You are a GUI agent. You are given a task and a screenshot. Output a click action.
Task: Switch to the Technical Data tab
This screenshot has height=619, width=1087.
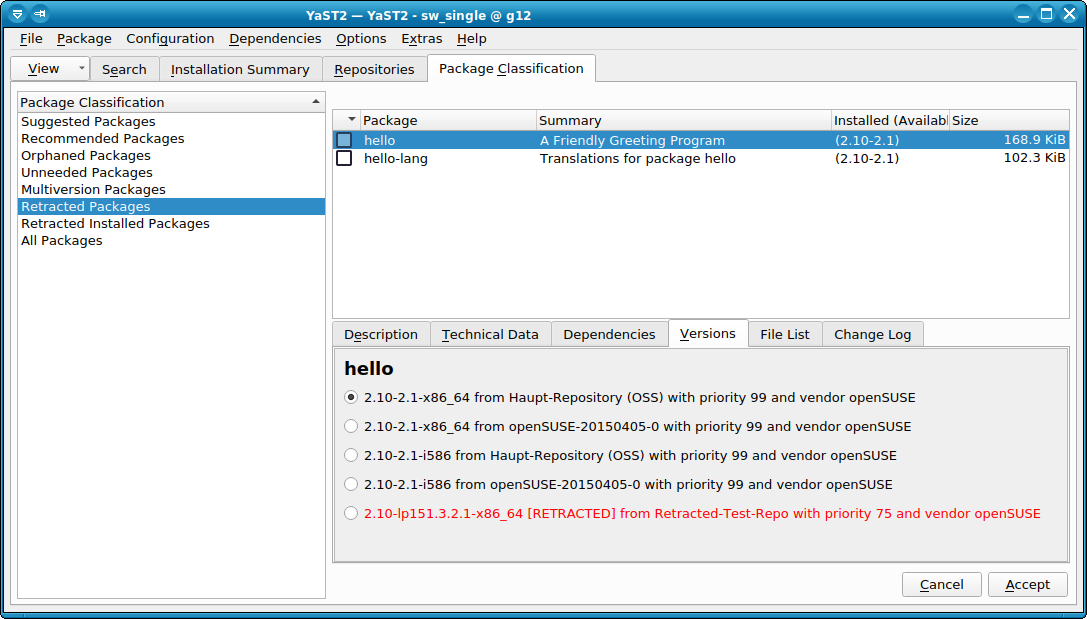point(490,334)
